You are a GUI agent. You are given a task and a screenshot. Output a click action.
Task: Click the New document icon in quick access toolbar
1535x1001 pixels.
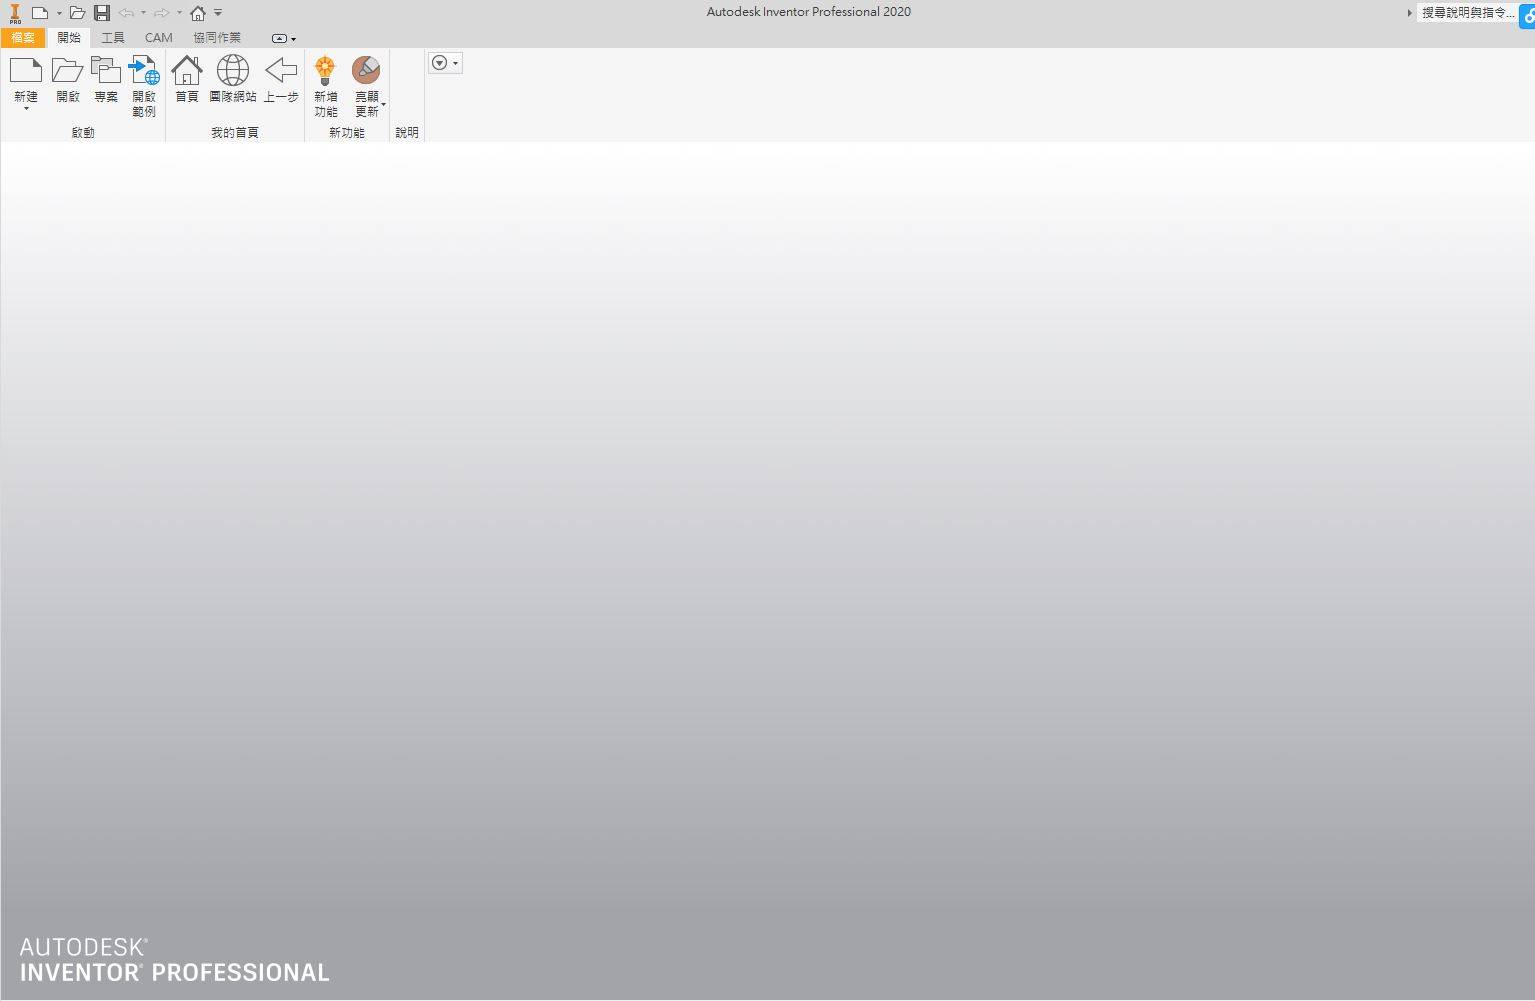40,13
